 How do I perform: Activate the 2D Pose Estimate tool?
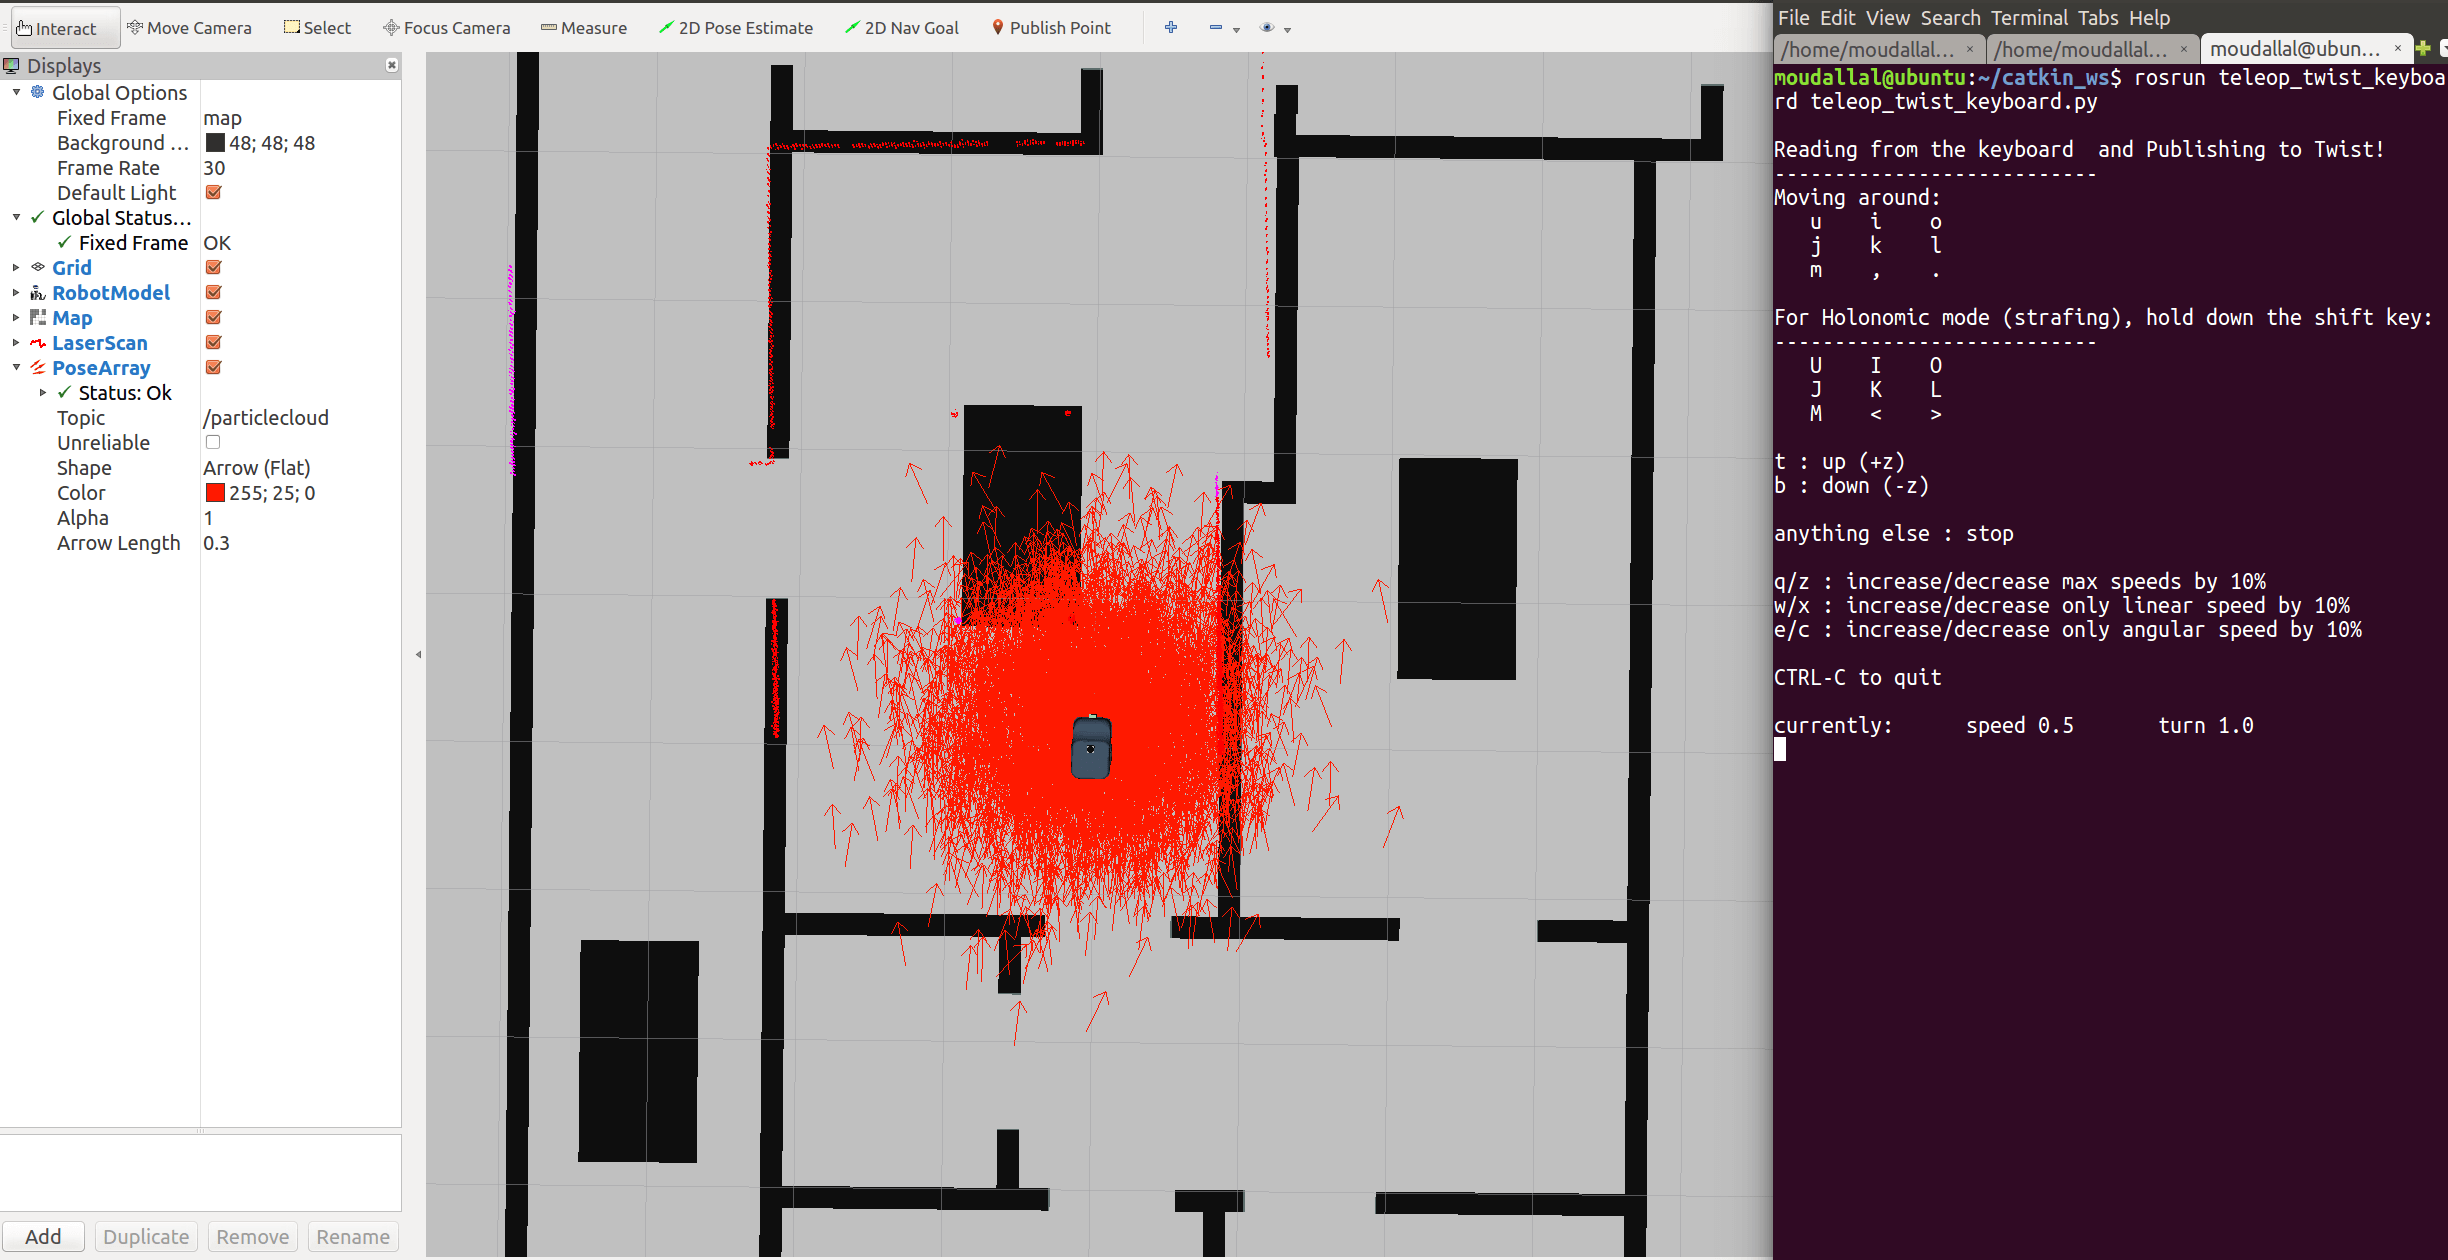point(736,28)
